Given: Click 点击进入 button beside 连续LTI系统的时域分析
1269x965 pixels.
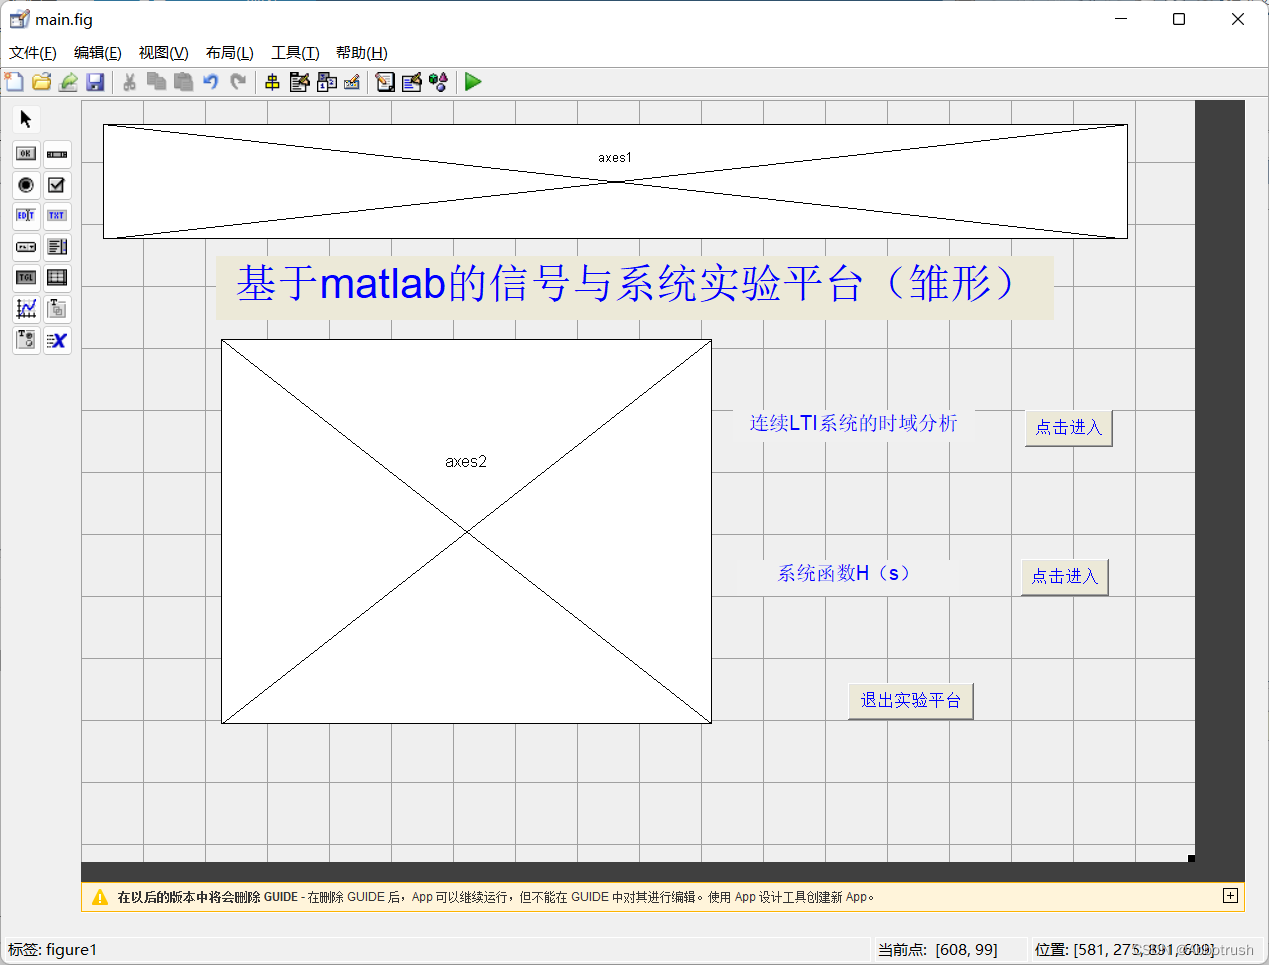Looking at the screenshot, I should (x=1069, y=428).
